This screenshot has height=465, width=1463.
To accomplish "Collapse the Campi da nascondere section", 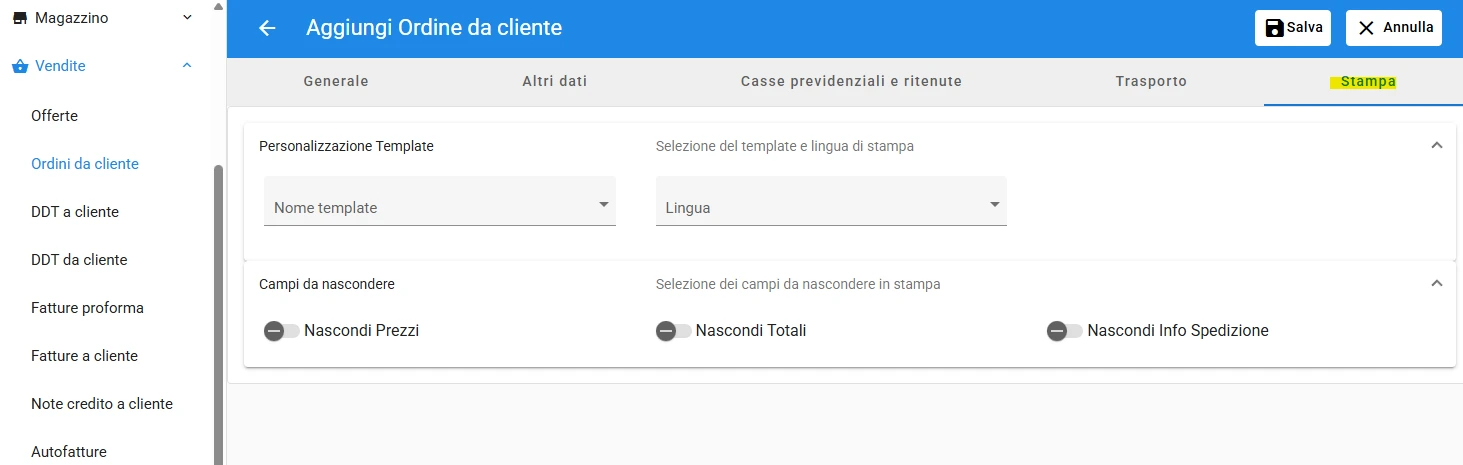I will tap(1437, 284).
